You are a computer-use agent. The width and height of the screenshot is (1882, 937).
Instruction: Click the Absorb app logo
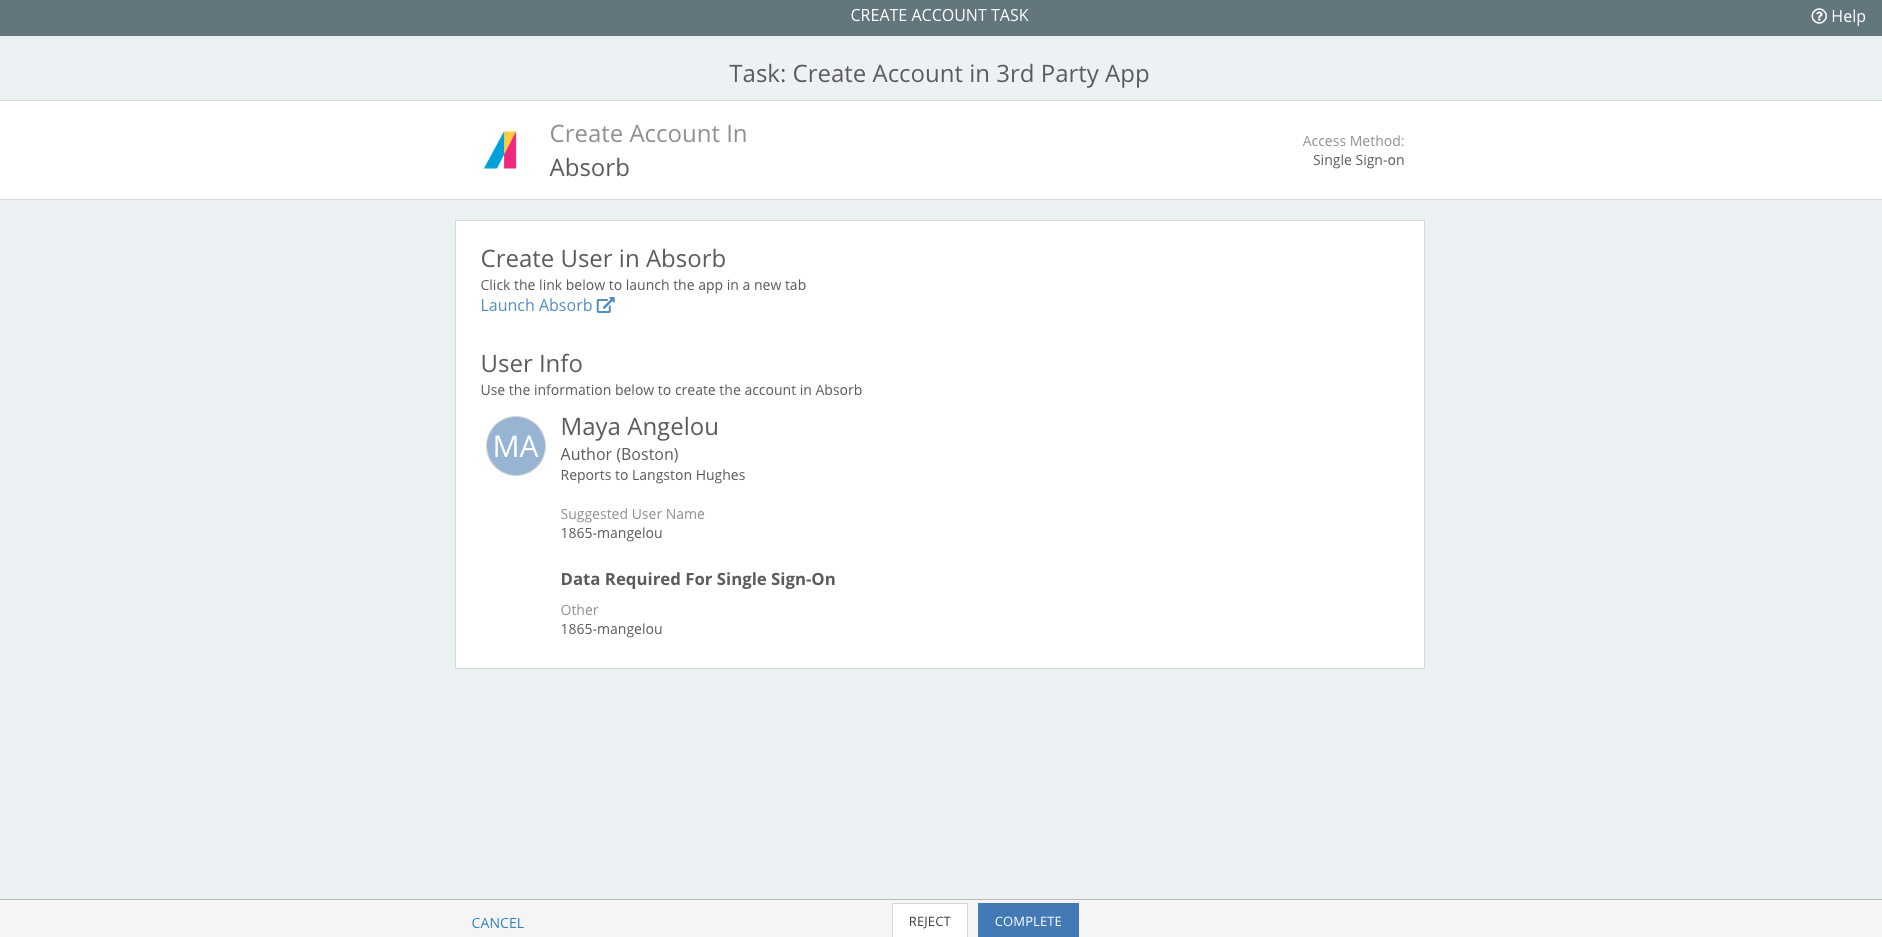[501, 150]
